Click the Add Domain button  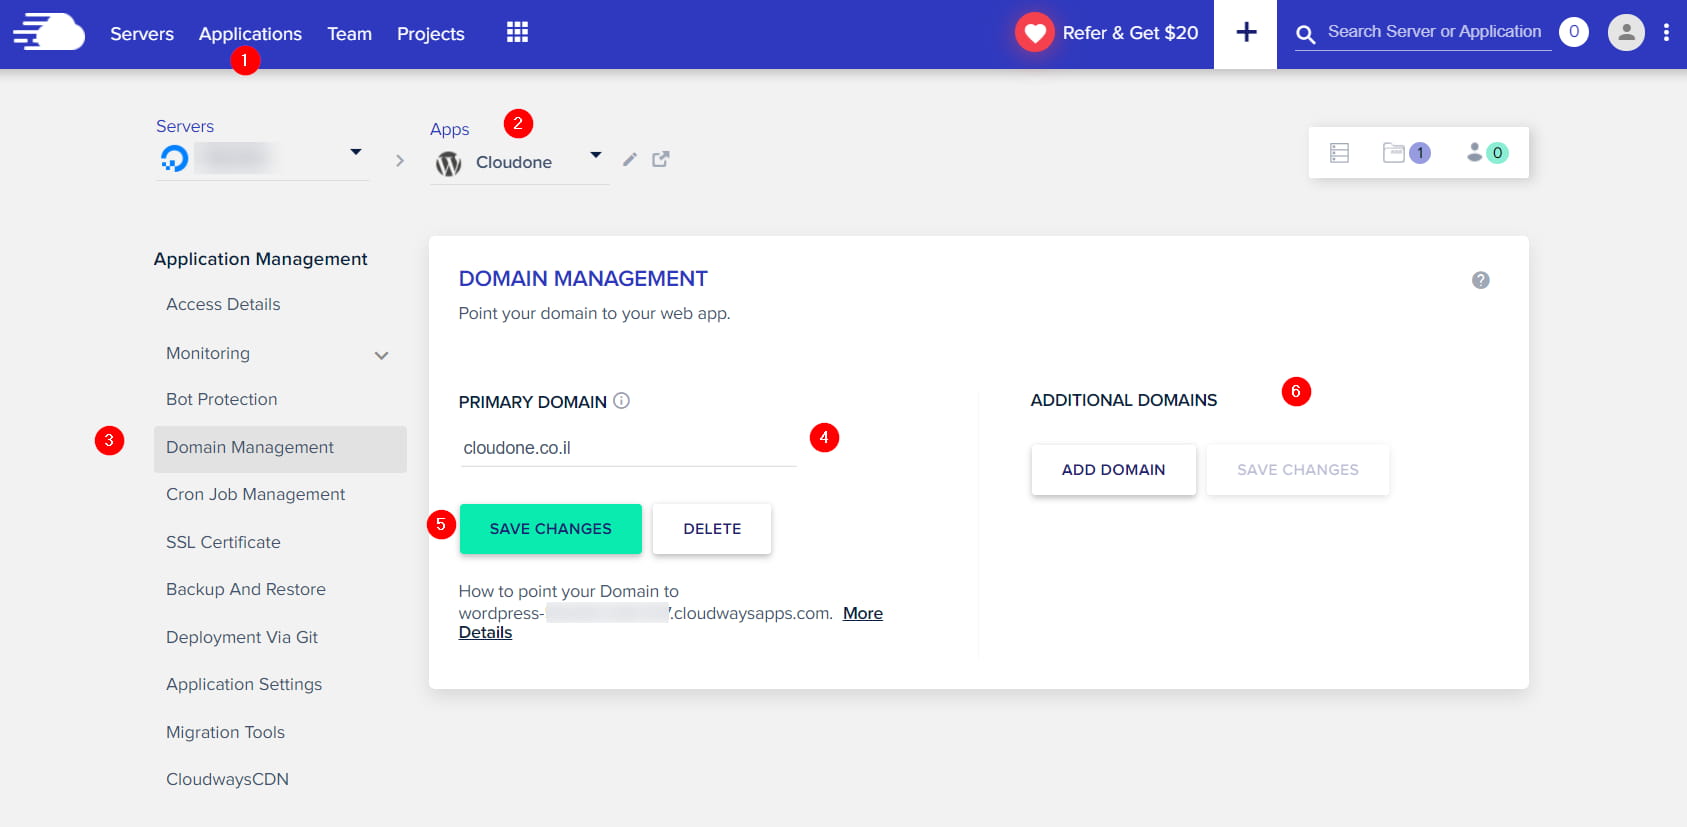pos(1114,470)
